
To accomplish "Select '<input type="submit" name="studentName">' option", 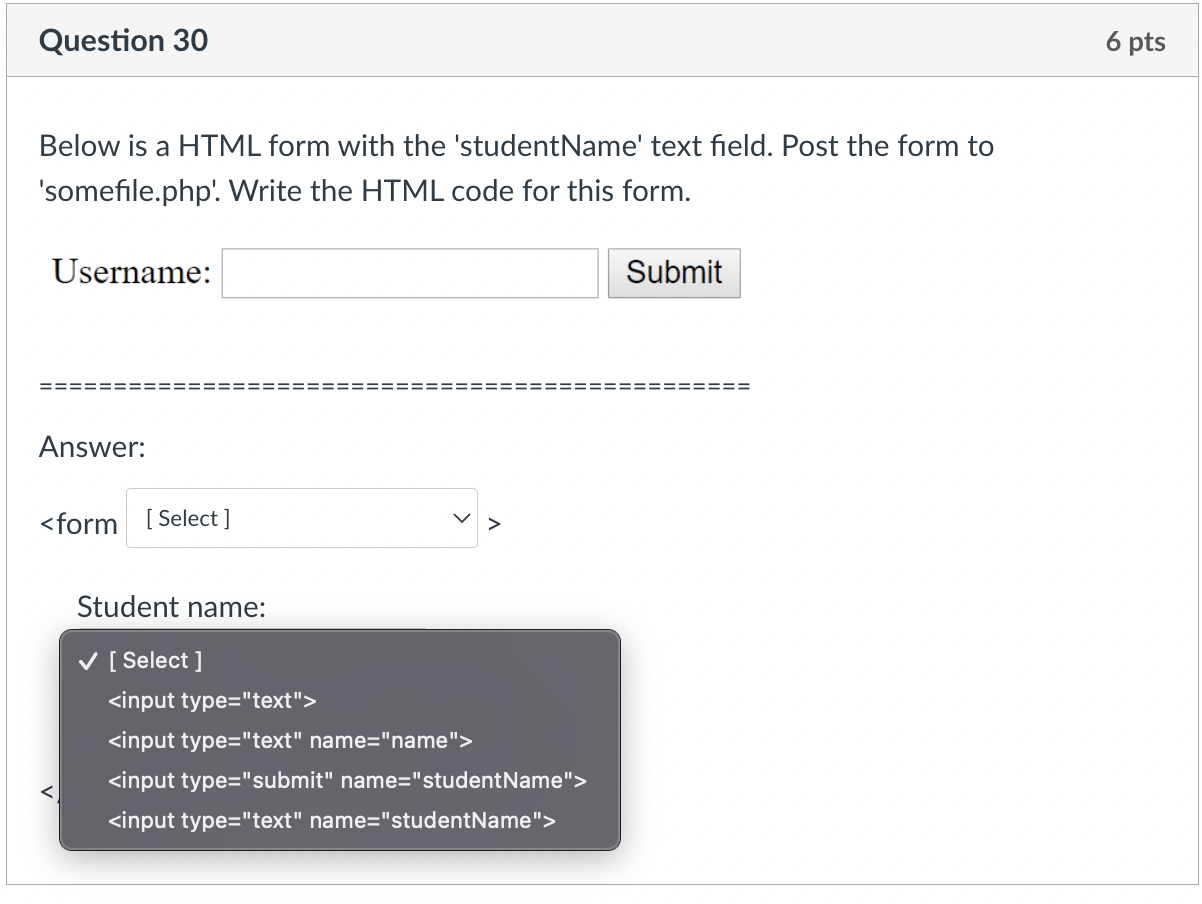I will coord(347,780).
